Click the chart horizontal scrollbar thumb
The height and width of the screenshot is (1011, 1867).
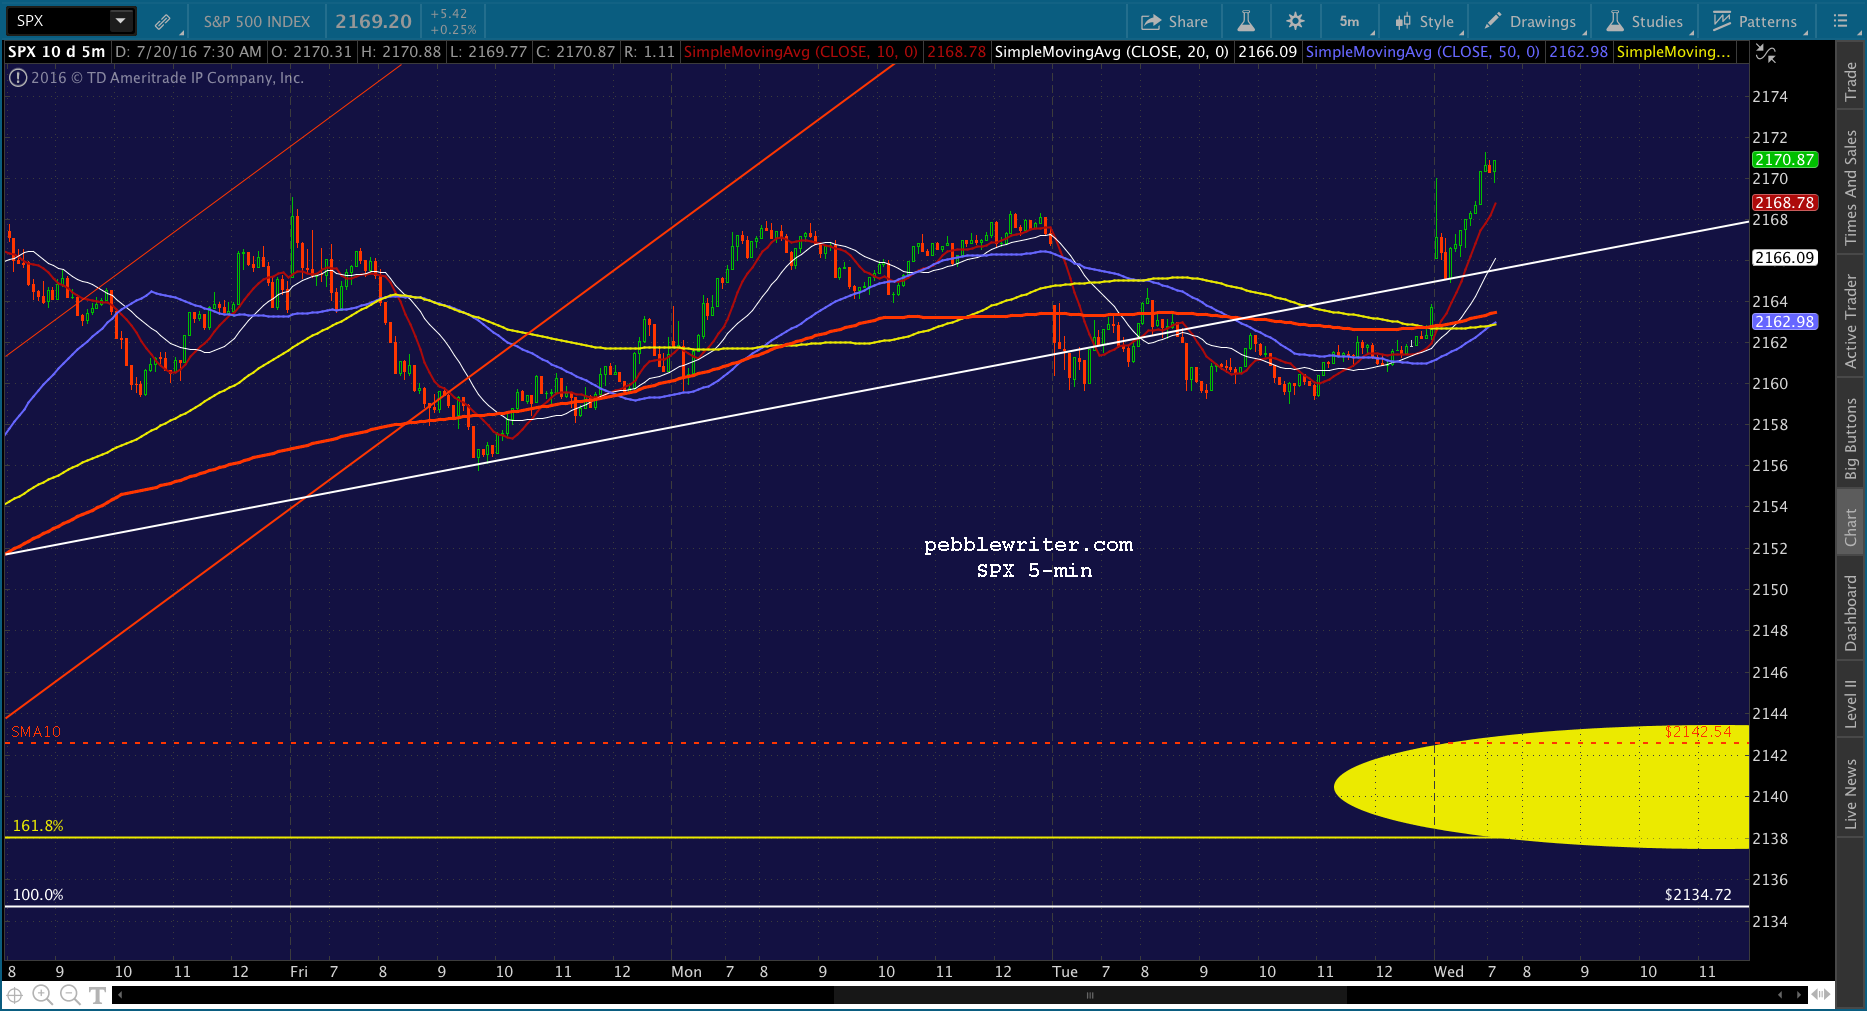(1090, 995)
